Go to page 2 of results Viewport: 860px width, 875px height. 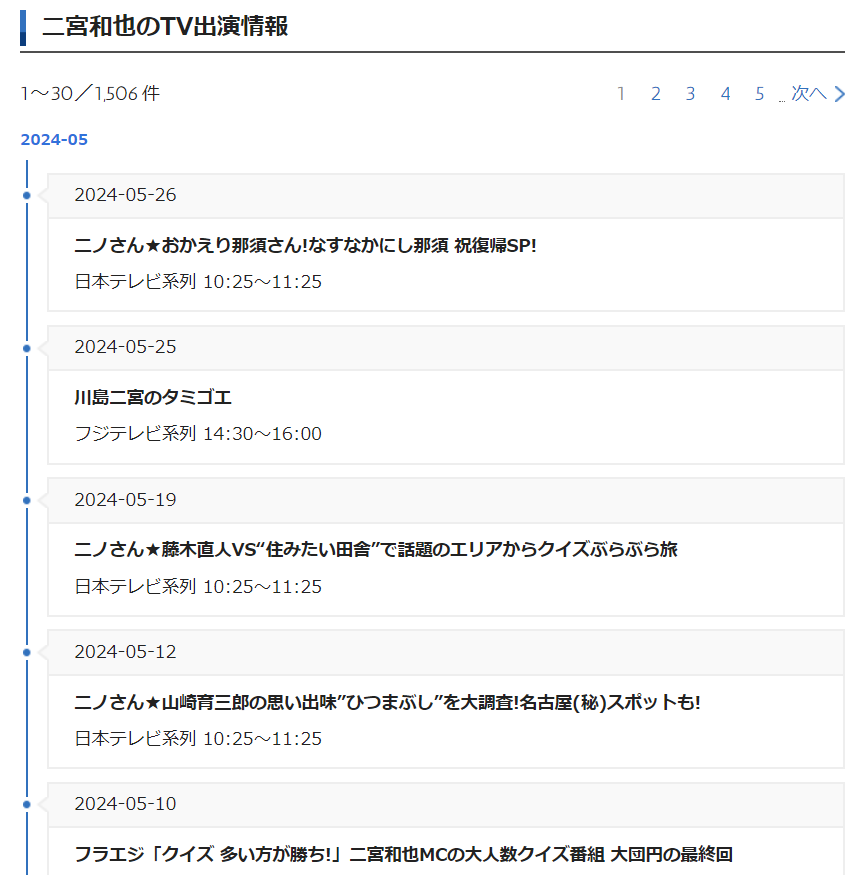click(656, 94)
